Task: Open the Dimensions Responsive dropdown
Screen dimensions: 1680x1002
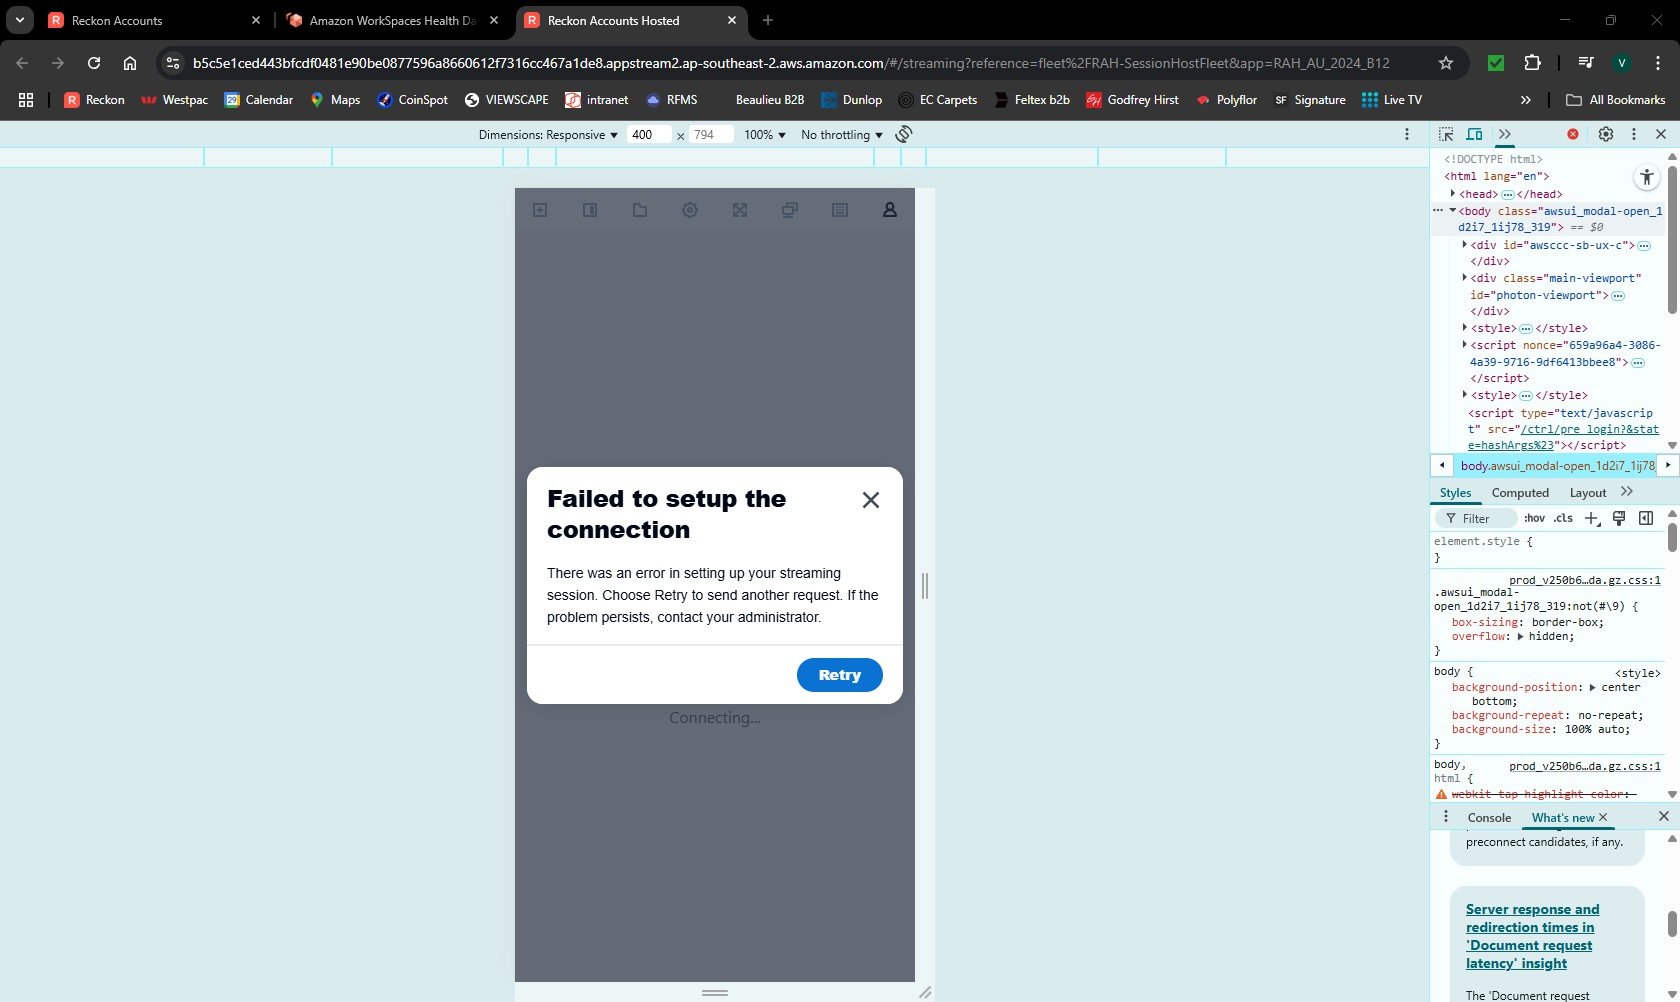Action: 548,135
